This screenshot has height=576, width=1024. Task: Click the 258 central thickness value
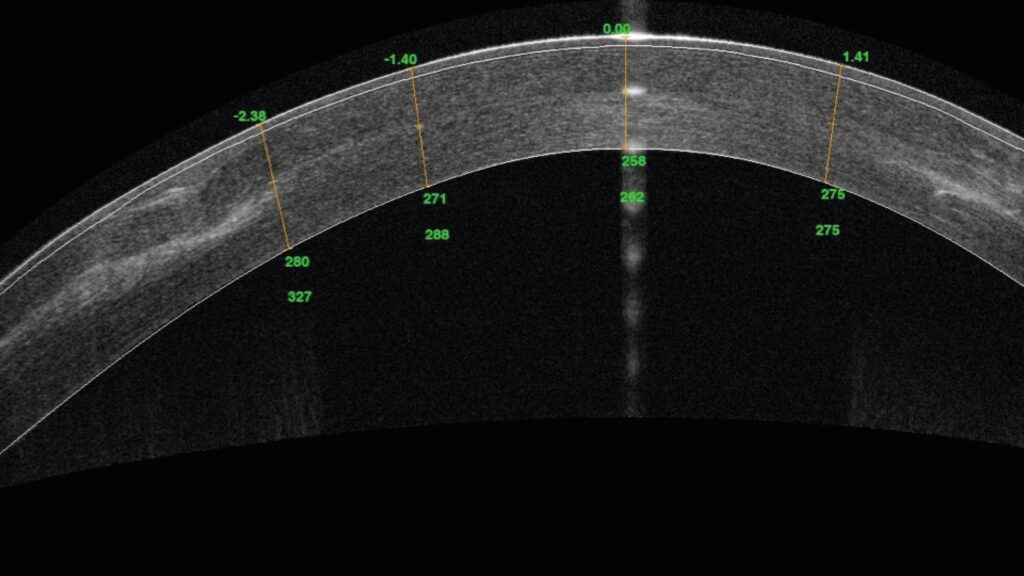[633, 161]
